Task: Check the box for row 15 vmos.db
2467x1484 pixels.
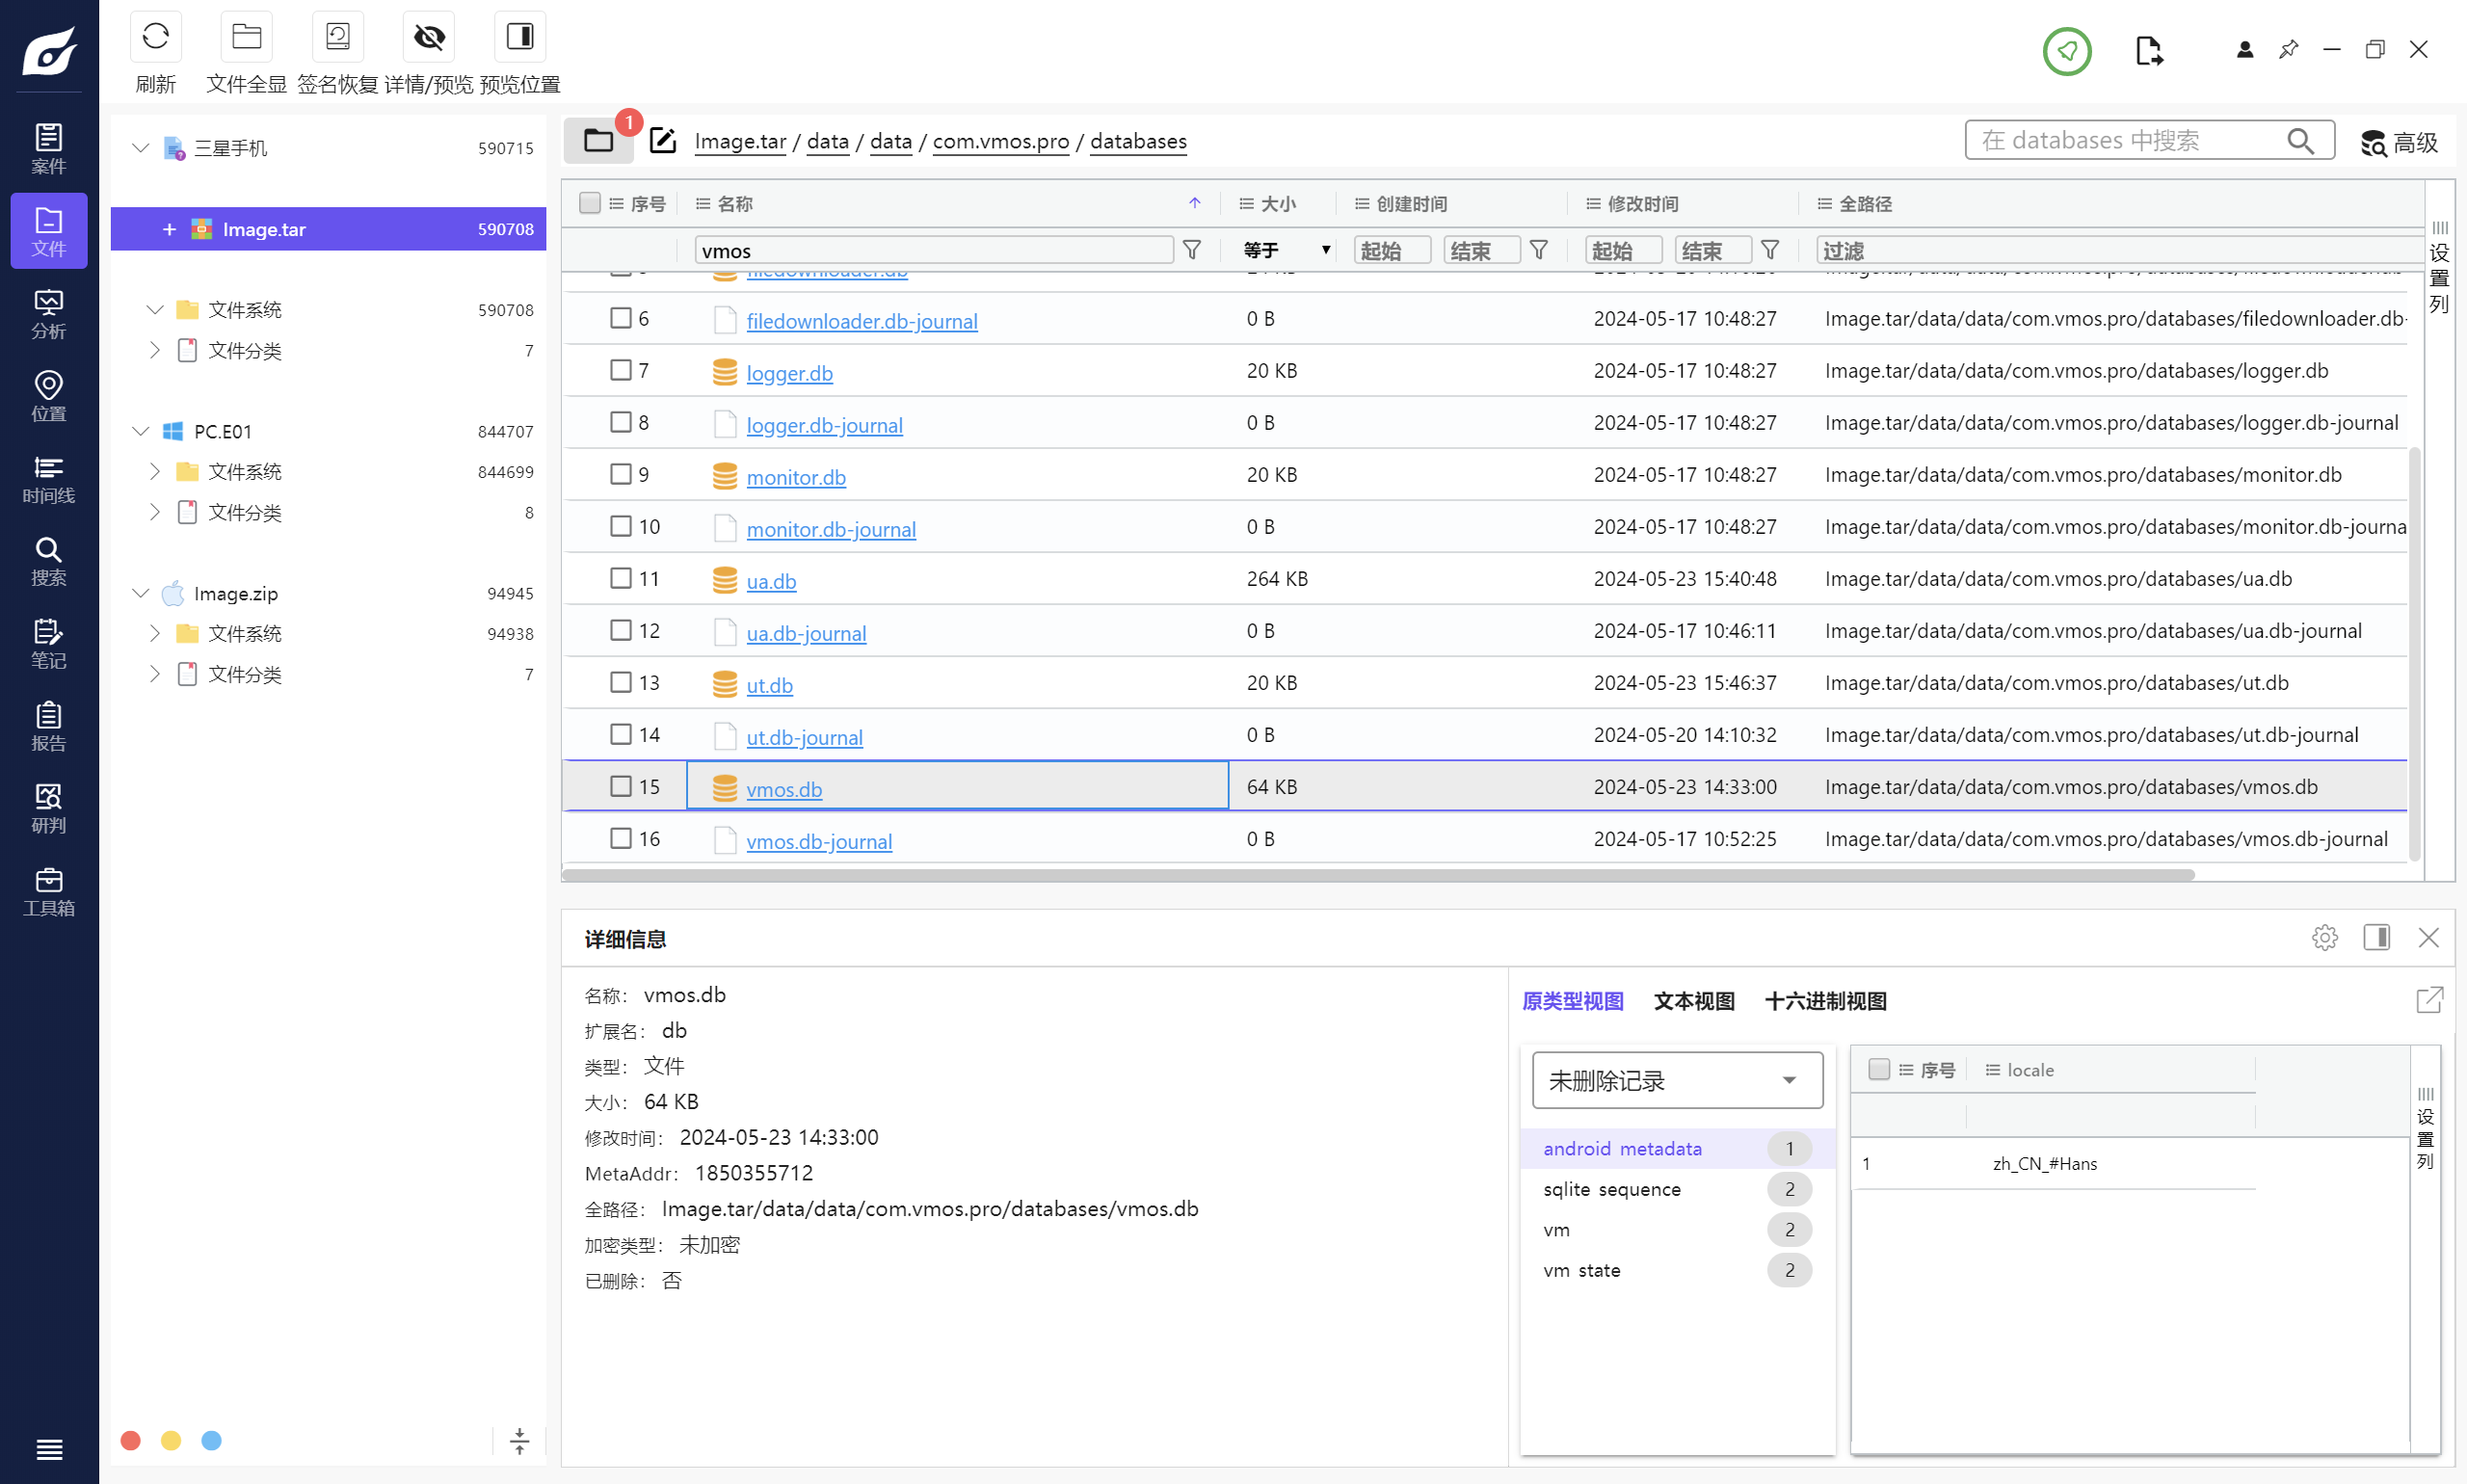Action: tap(621, 786)
